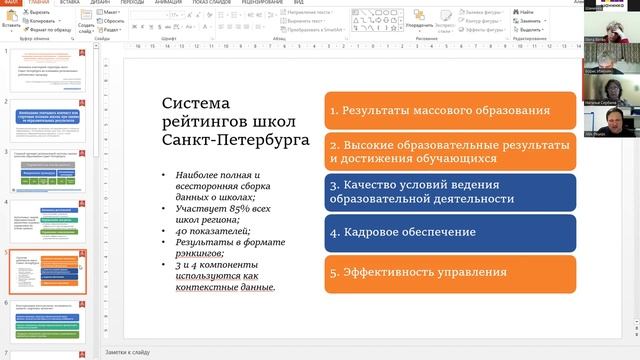Screen dimensions: 640x360
Task: Select slide 1 thumbnail
Action: [48, 70]
